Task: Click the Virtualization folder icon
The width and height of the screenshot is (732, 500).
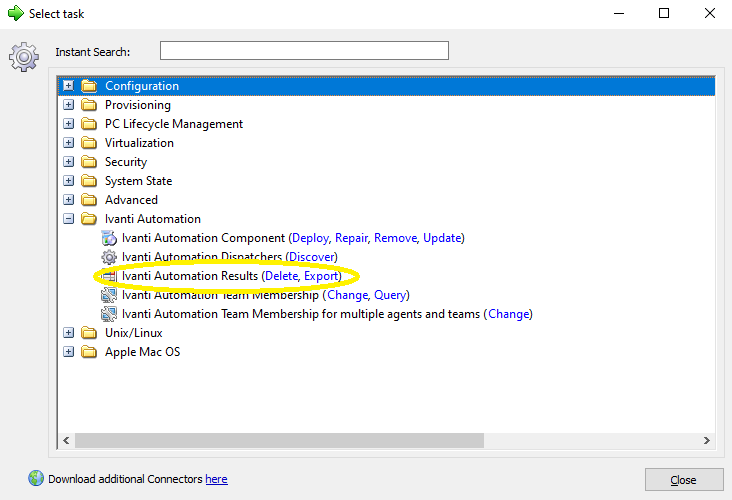Action: 89,143
